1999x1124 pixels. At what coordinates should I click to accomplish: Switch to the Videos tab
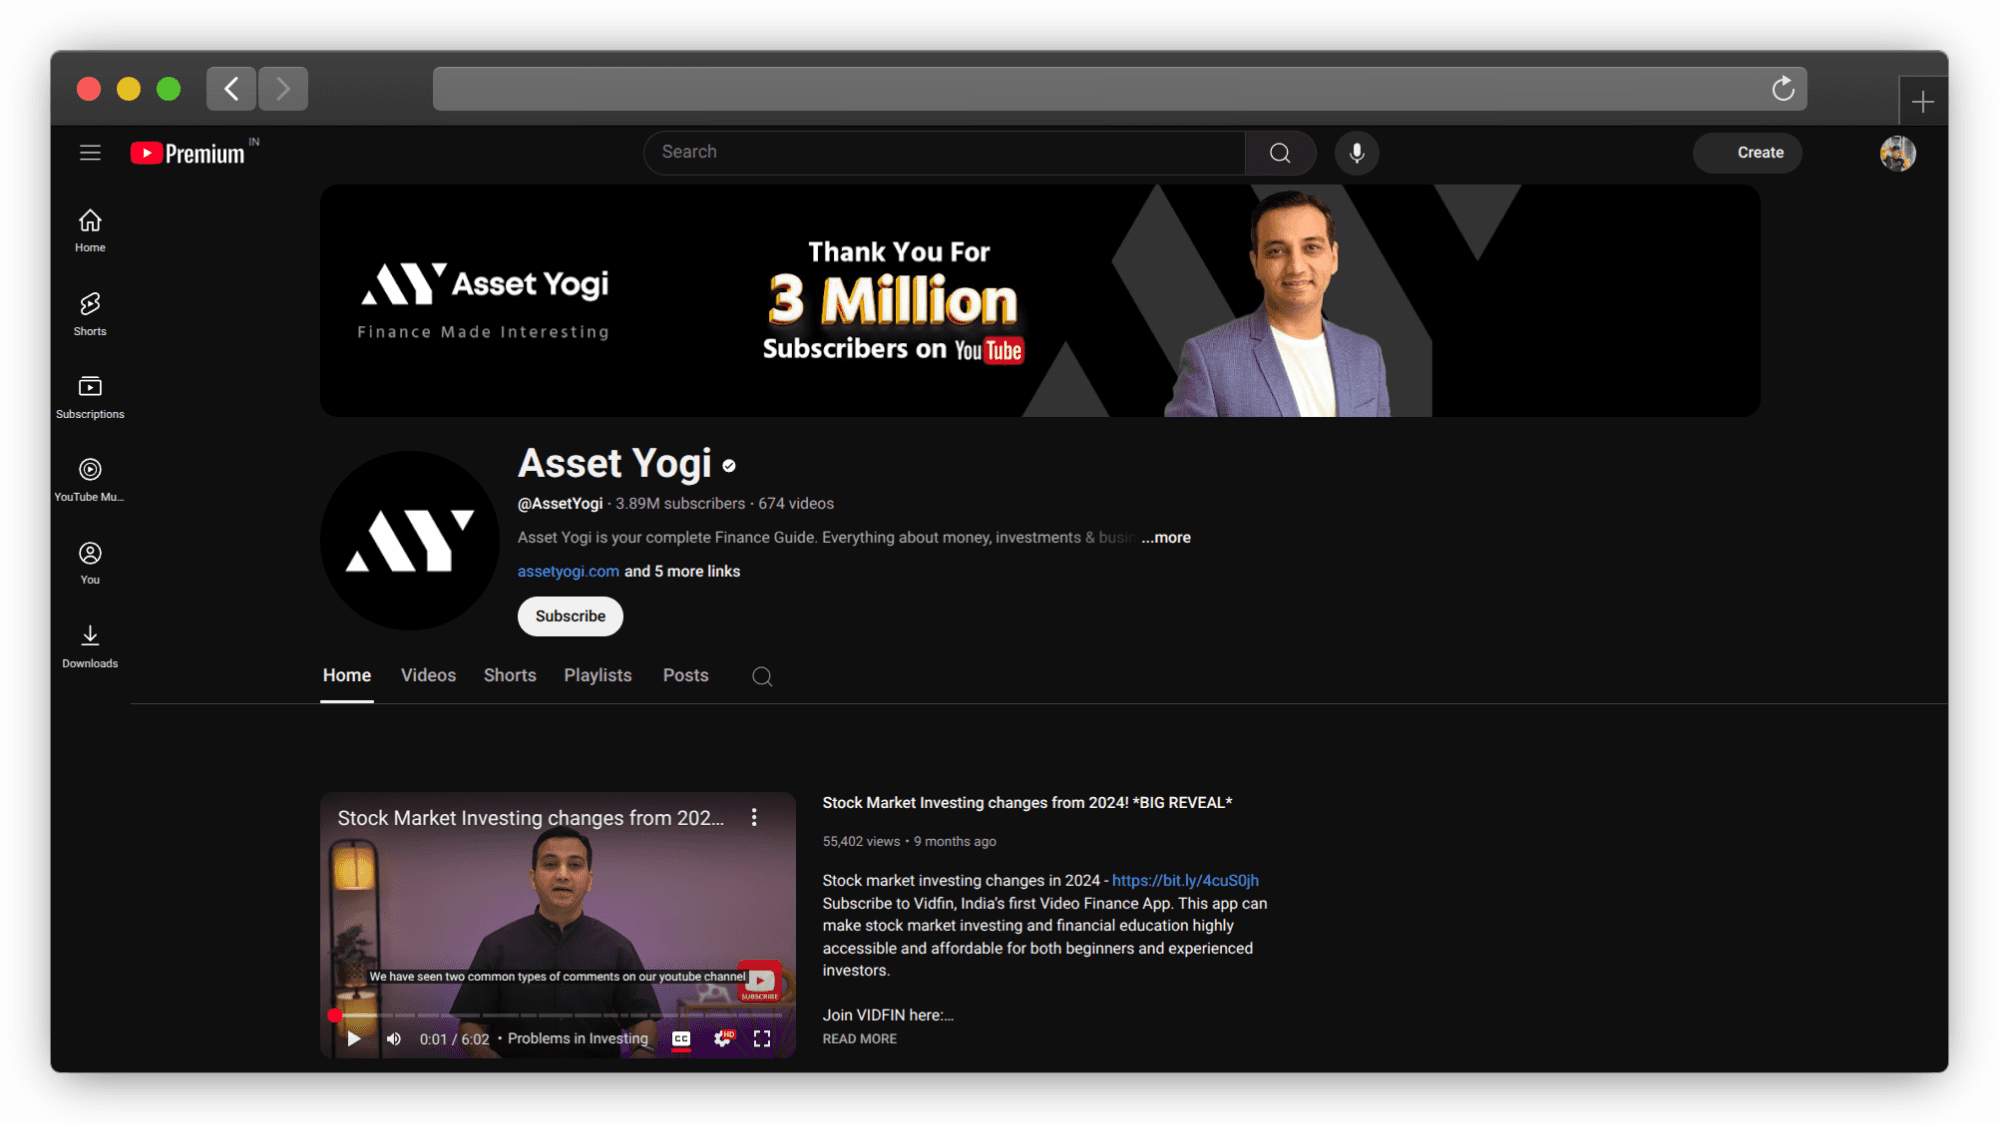tap(428, 676)
